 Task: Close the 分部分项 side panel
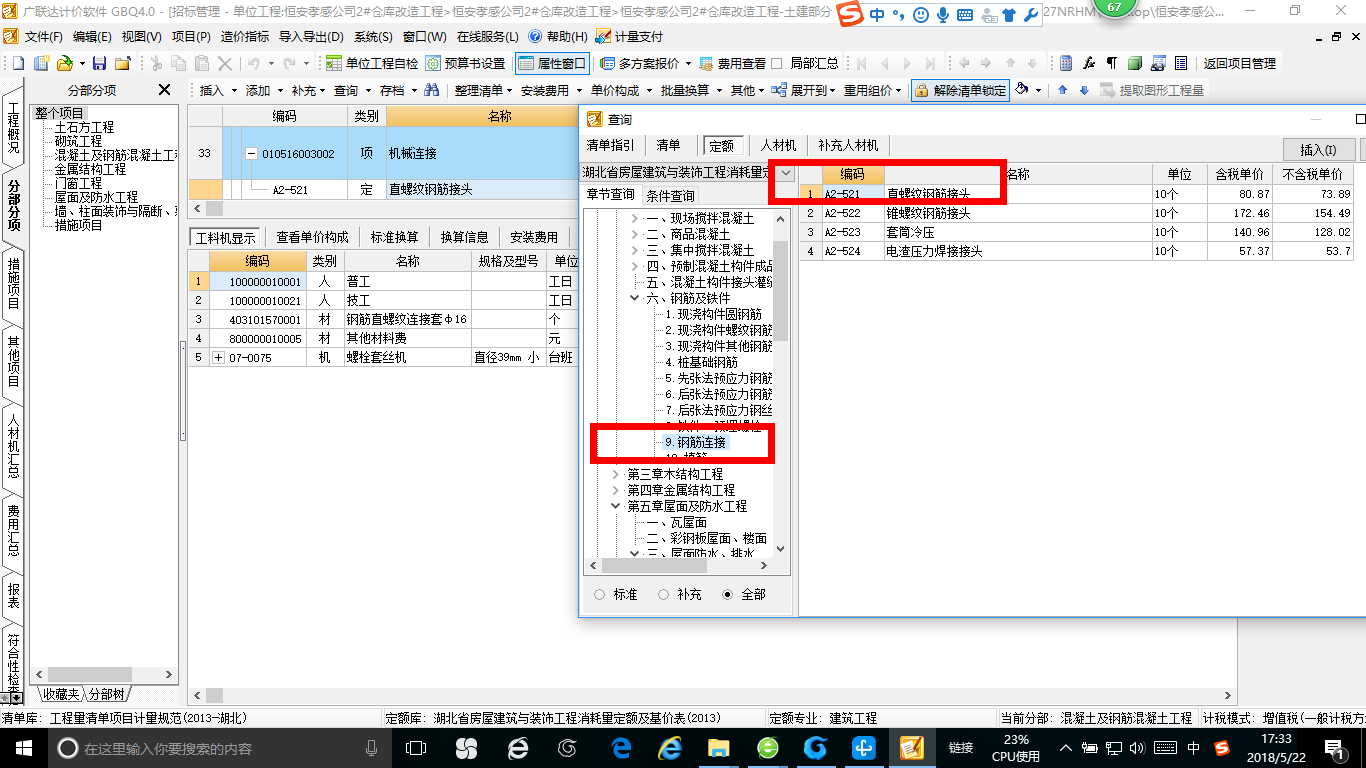click(x=164, y=90)
